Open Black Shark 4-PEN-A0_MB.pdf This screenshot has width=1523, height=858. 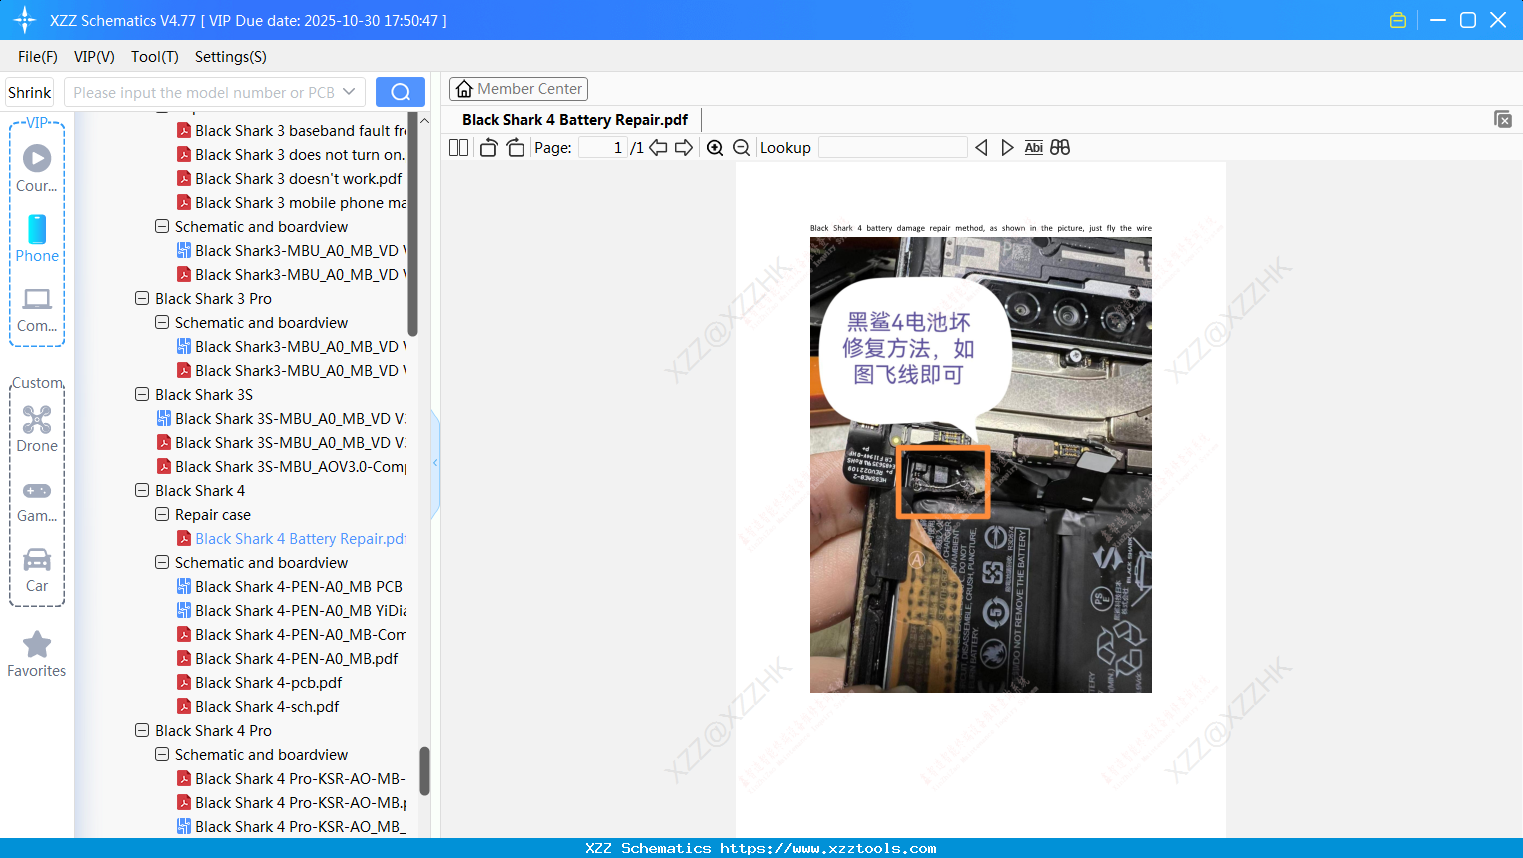click(287, 659)
